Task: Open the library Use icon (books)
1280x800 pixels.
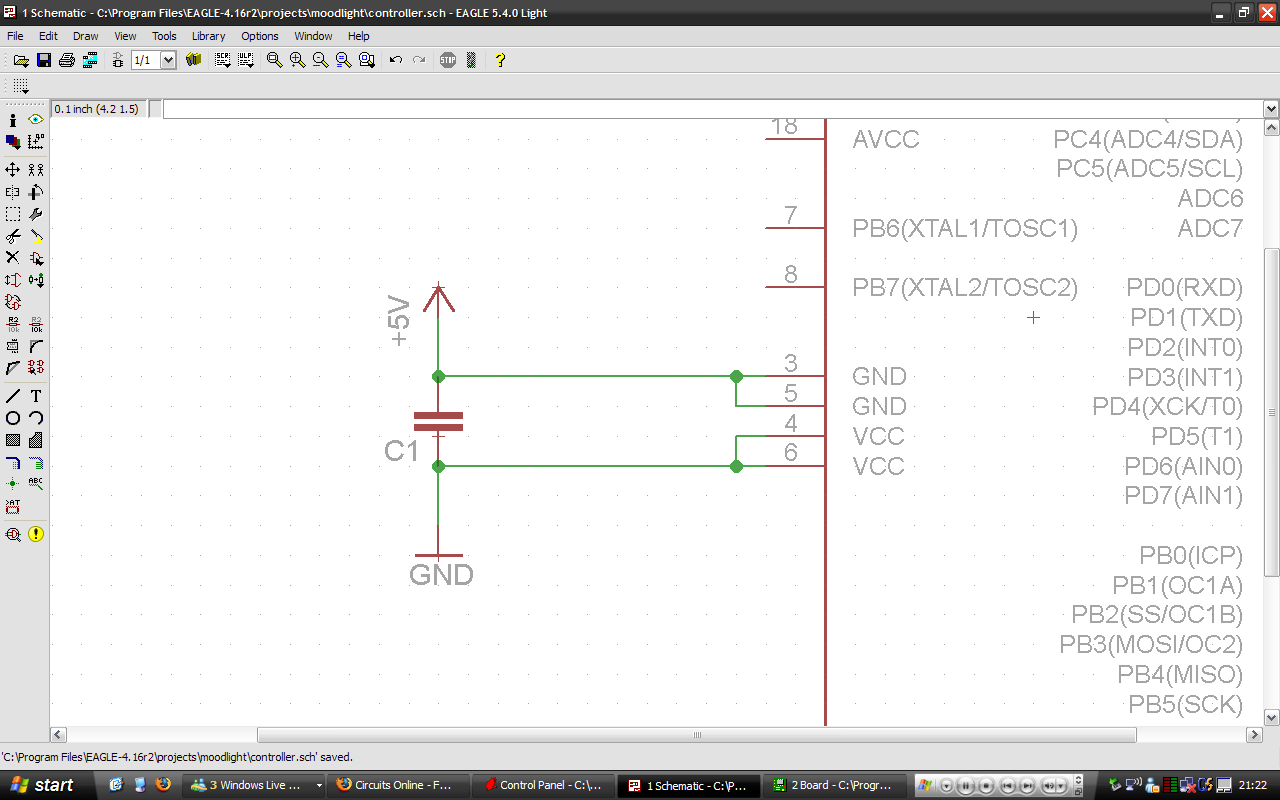Action: point(194,60)
